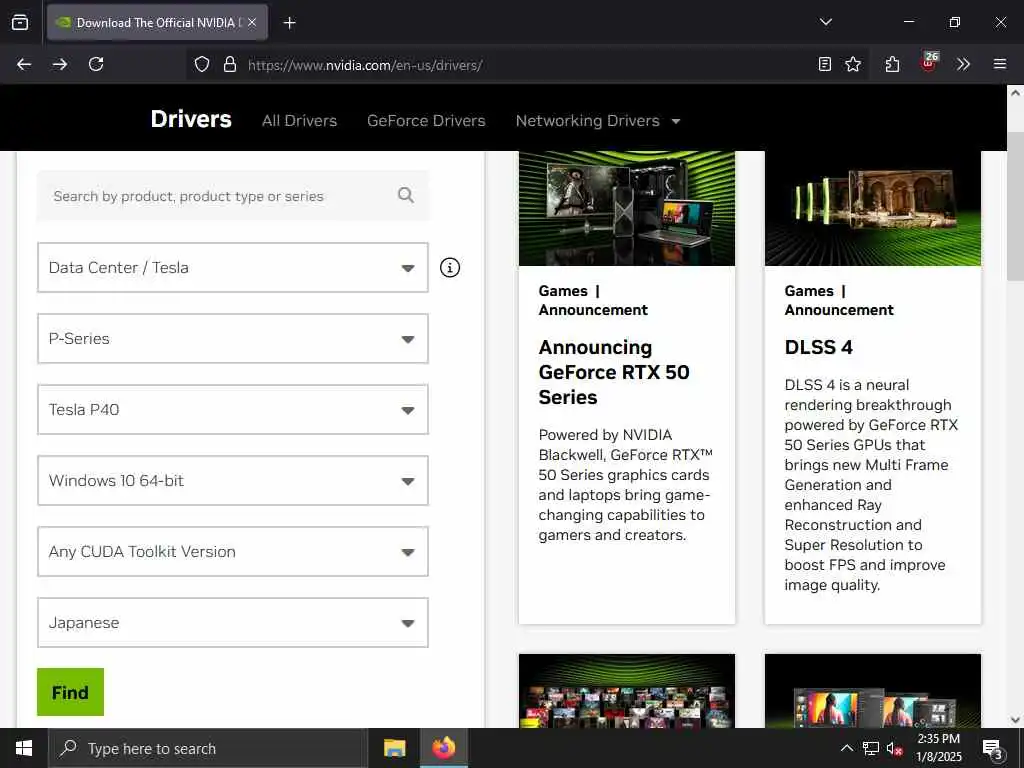Image resolution: width=1024 pixels, height=768 pixels.
Task: Open the Windows Start menu
Action: (x=24, y=748)
